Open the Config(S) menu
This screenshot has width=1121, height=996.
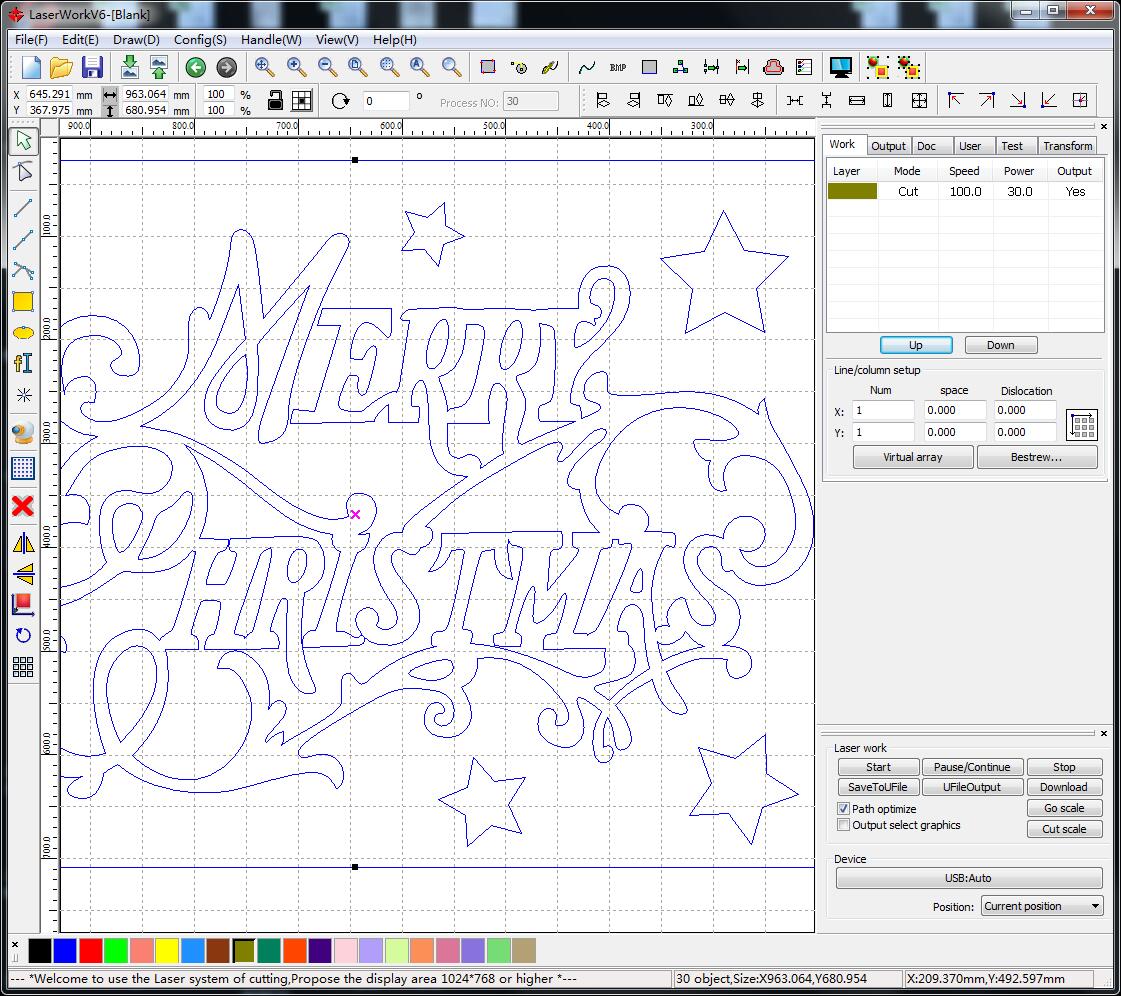(200, 40)
